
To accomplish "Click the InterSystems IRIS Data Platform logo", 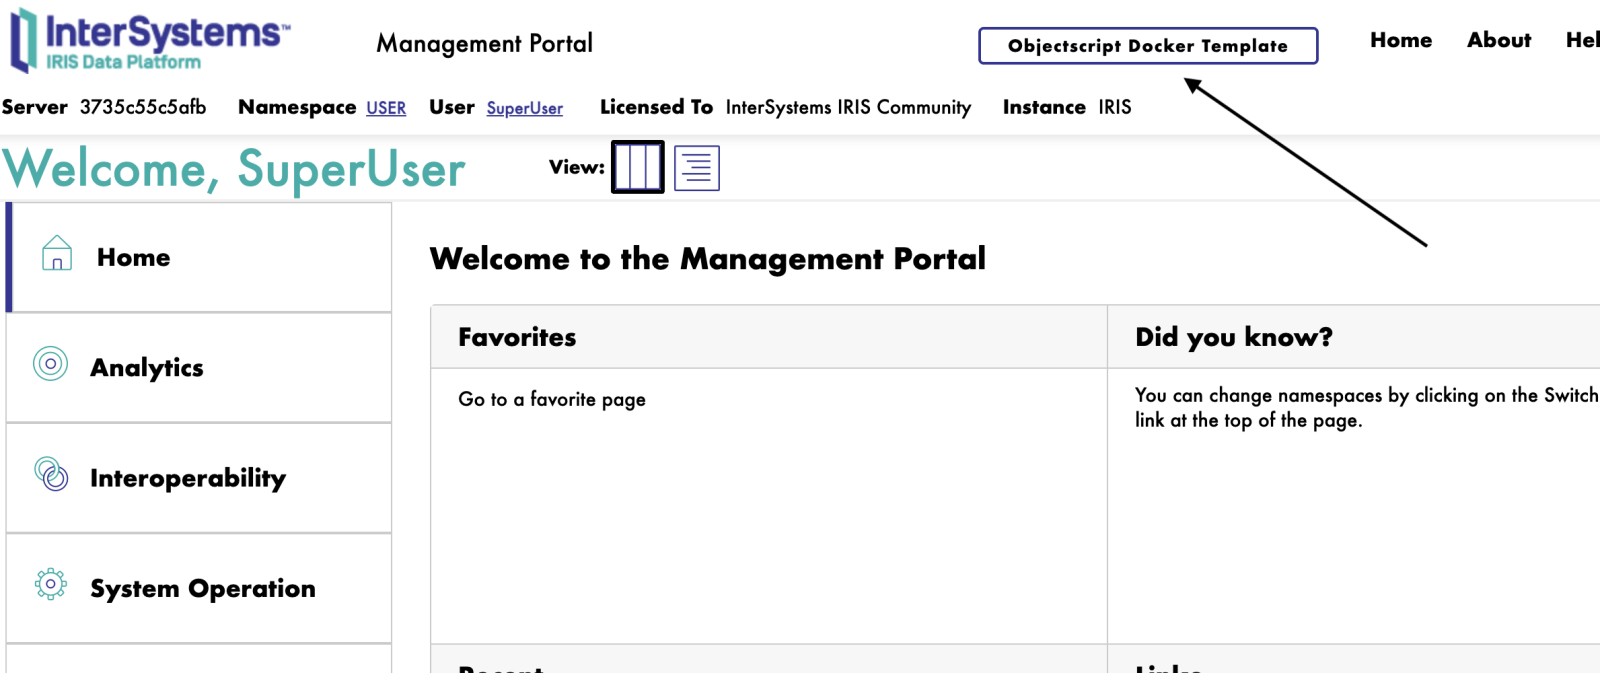I will (x=150, y=41).
